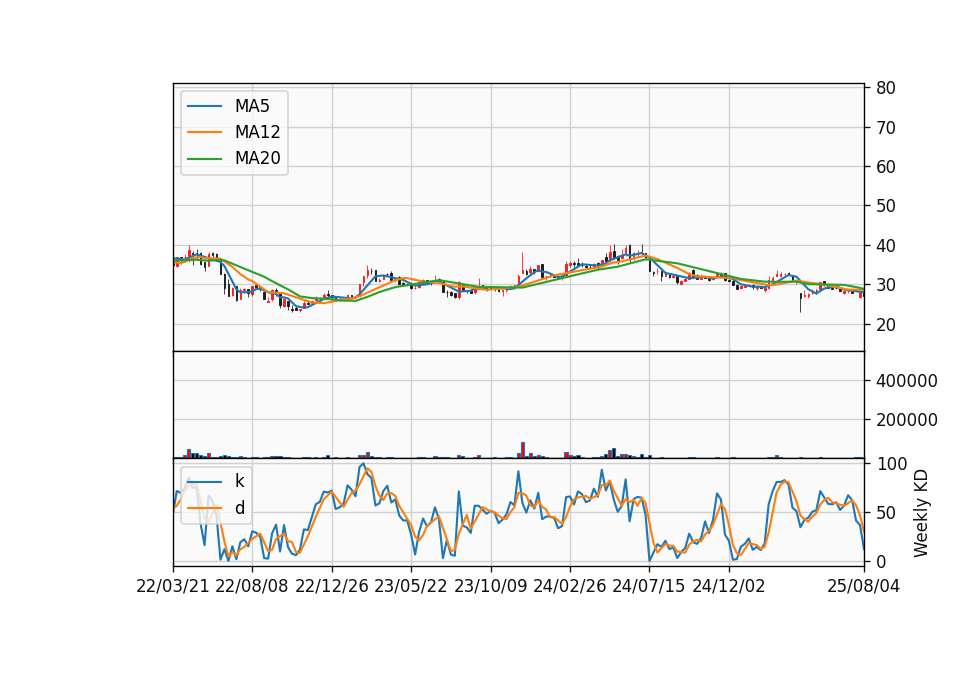
Task: Click the price axis value 30
Action: (x=886, y=285)
